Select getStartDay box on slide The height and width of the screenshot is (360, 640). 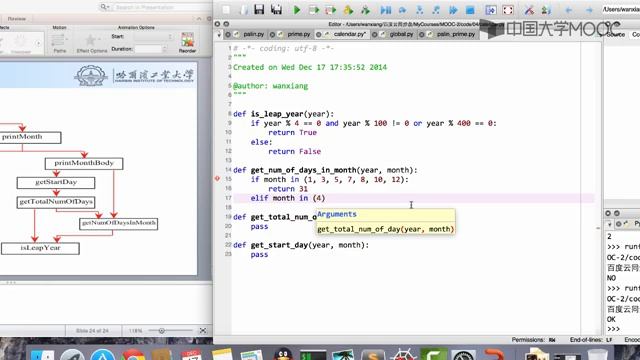(x=56, y=182)
